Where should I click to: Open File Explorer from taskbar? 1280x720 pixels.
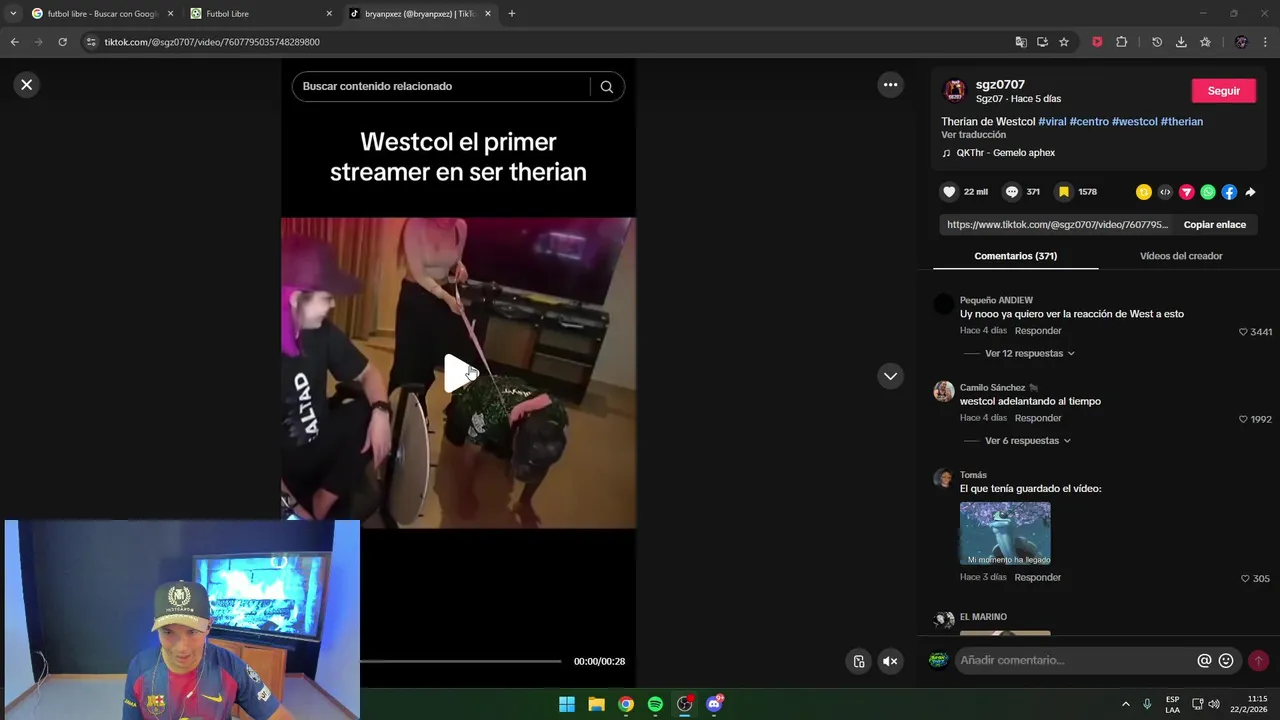[x=596, y=704]
